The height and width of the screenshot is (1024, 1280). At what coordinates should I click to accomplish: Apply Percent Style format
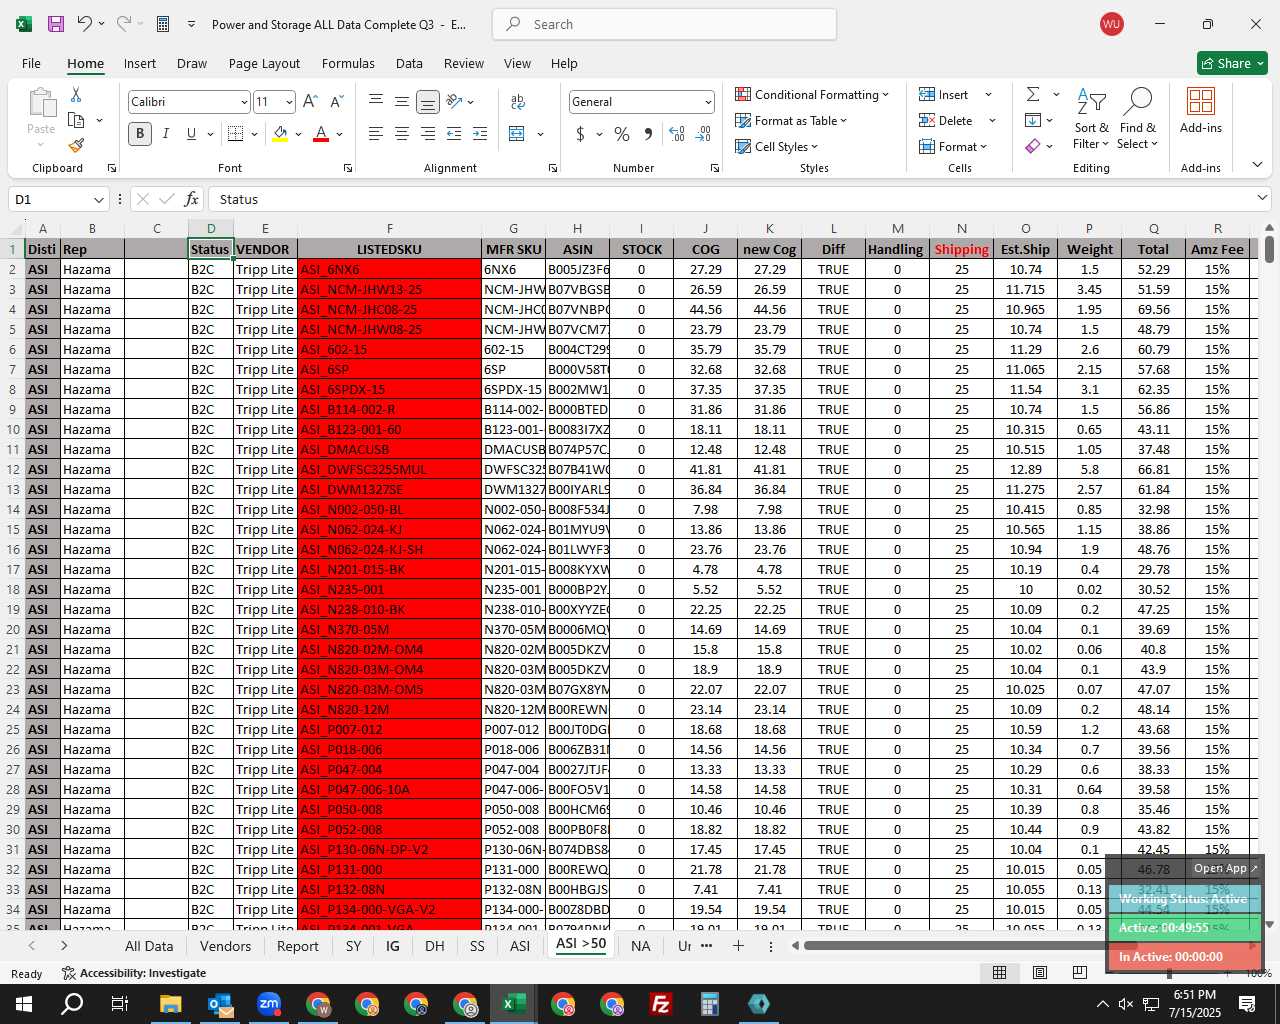622,133
